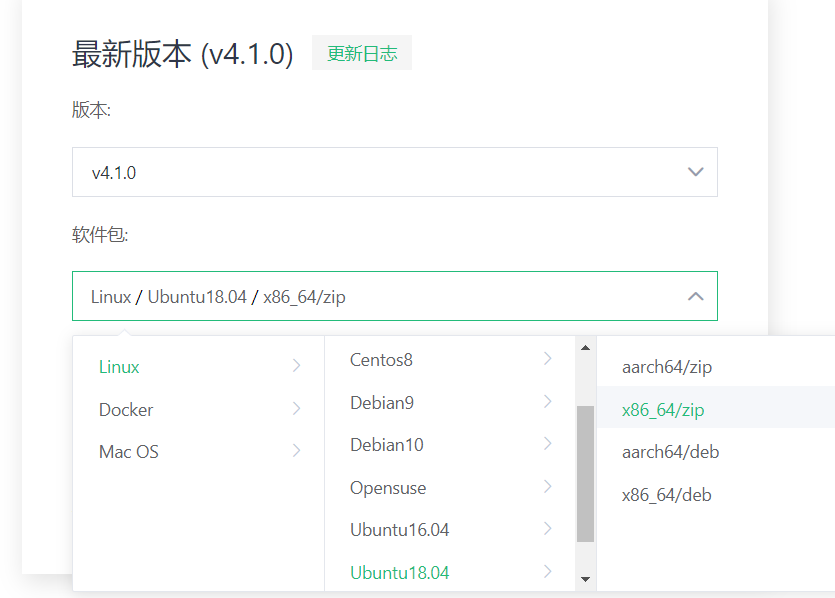This screenshot has width=835, height=598.
Task: Expand the Debian9 row arrow
Action: (547, 401)
